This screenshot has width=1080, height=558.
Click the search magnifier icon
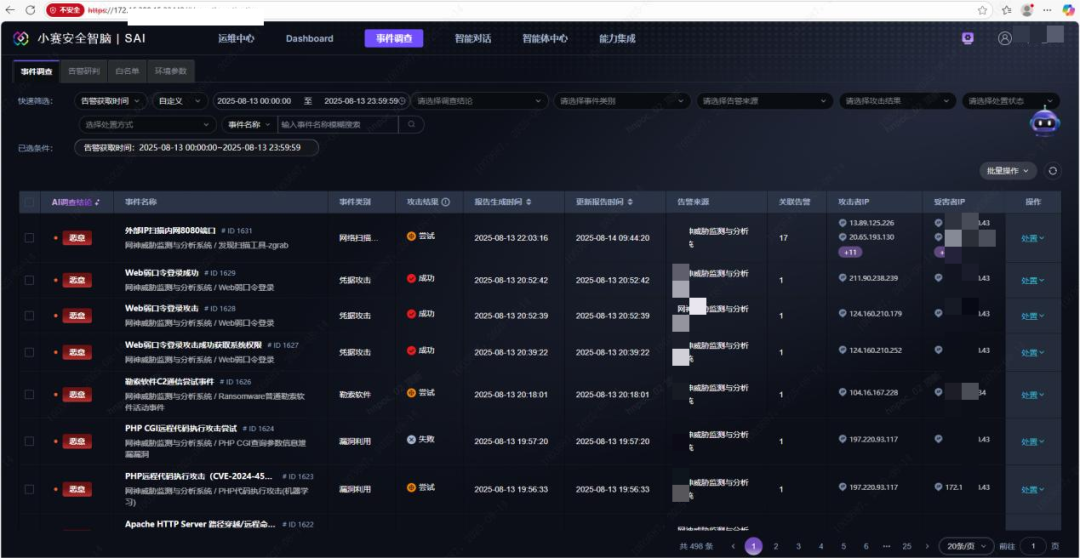tap(411, 125)
